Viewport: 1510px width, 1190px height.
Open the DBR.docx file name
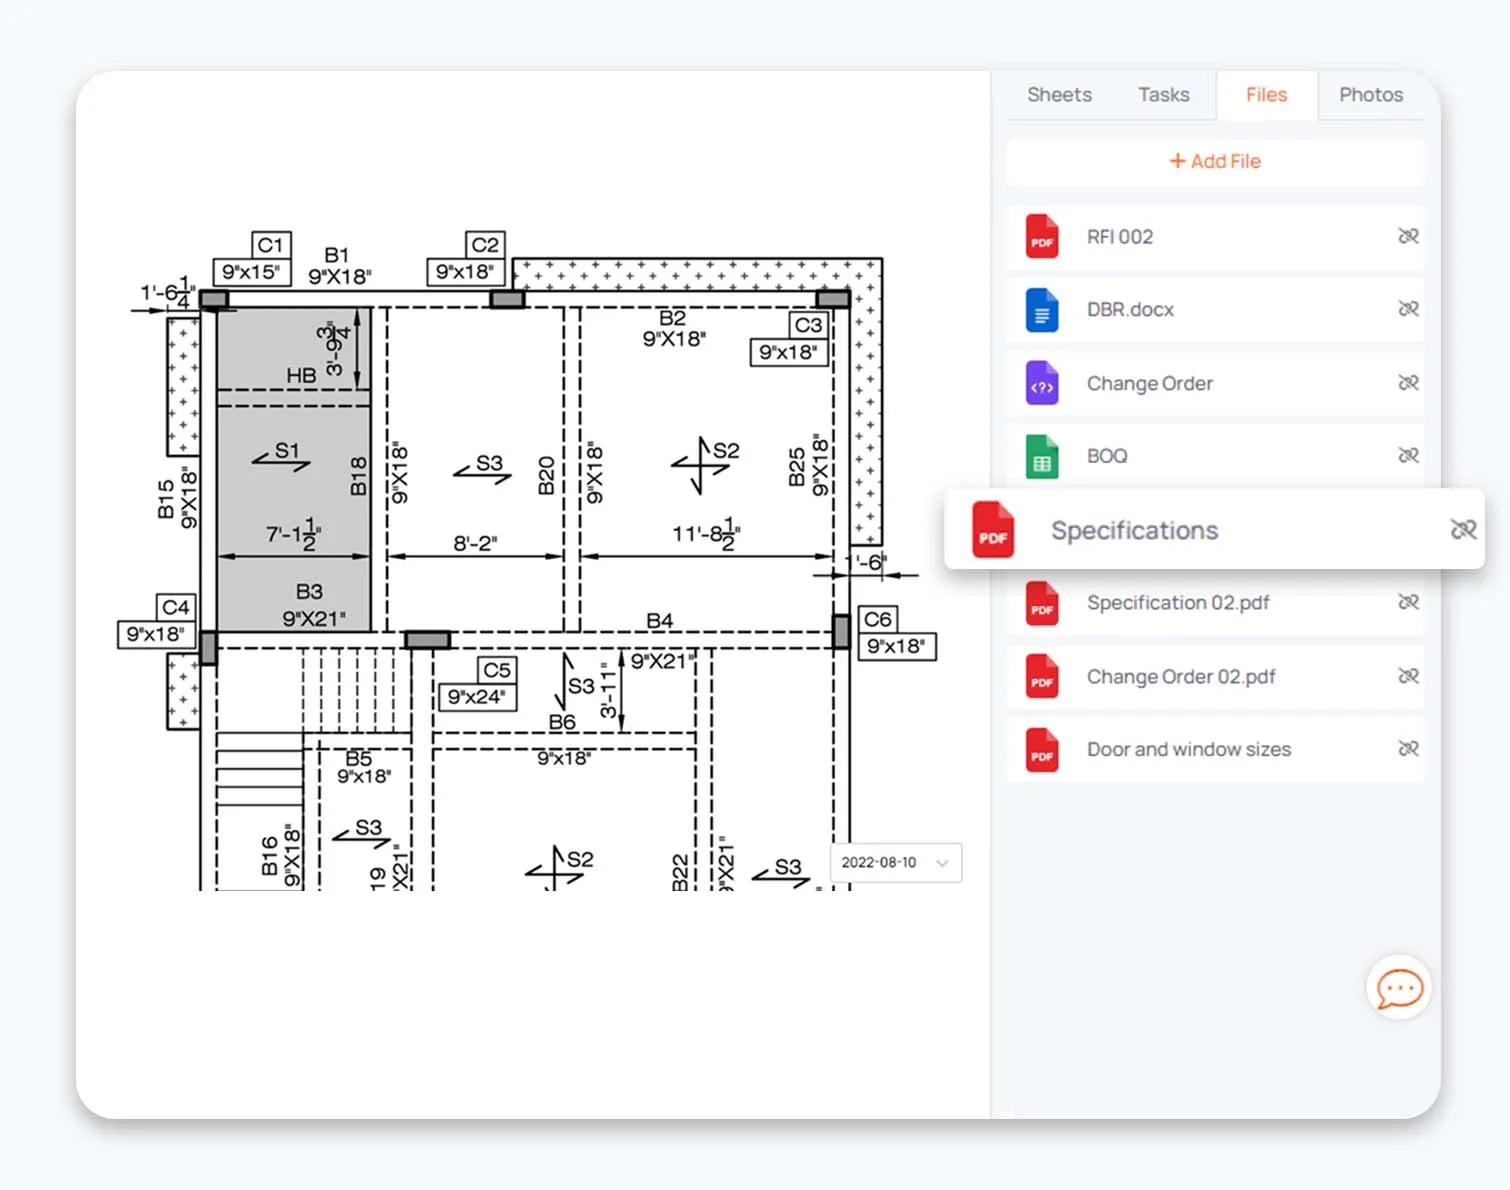[x=1130, y=310]
